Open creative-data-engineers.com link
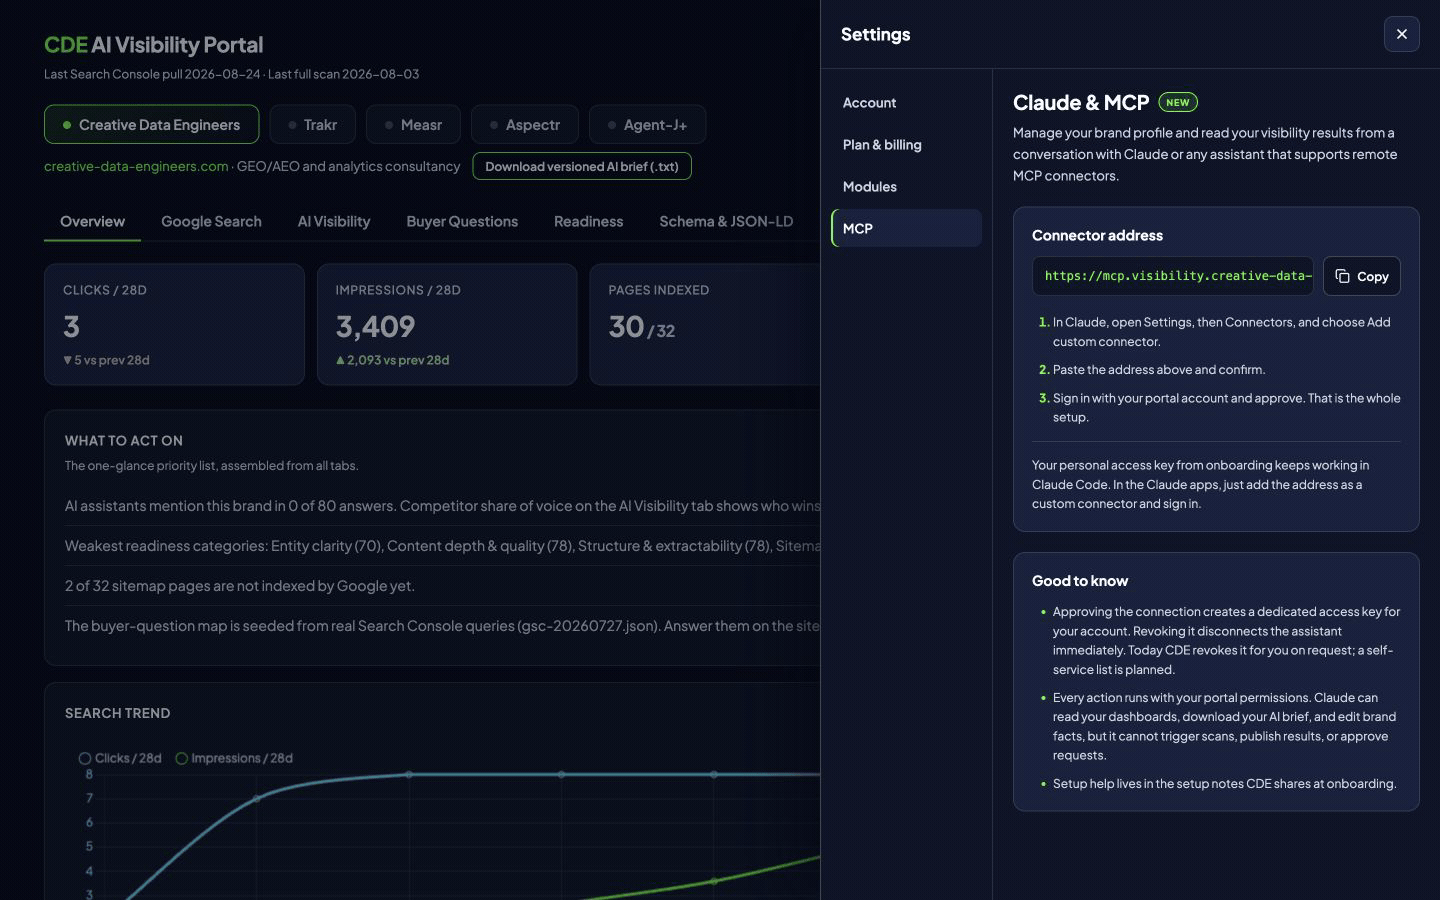Viewport: 1440px width, 900px height. point(136,166)
